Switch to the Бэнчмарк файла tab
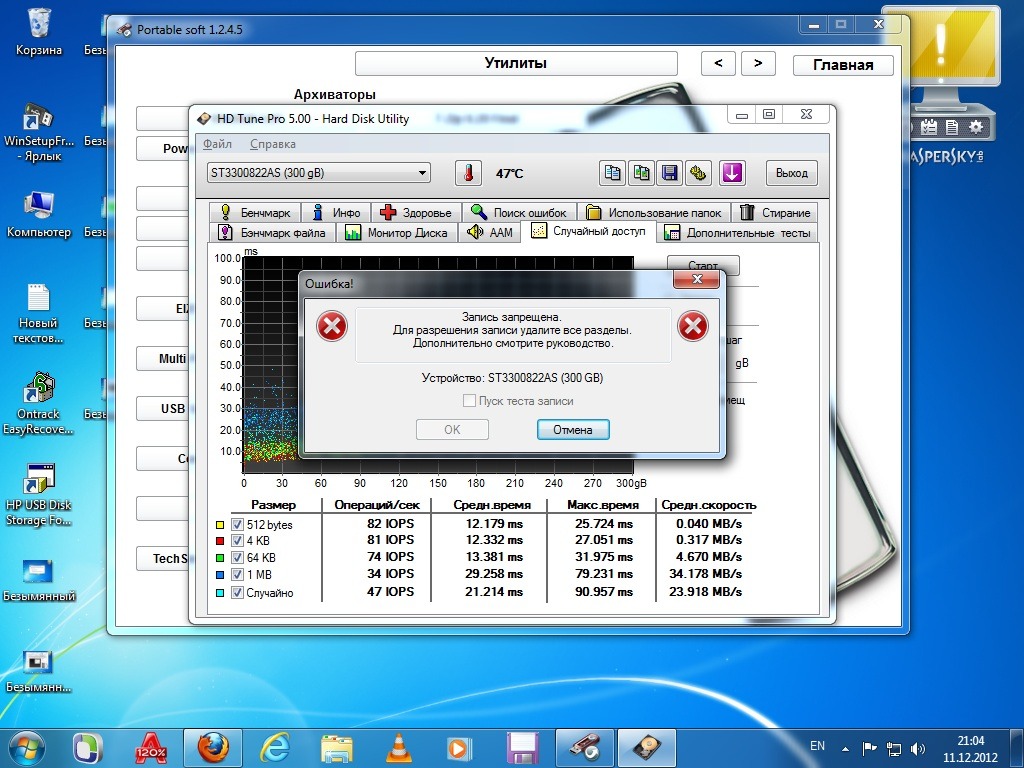The width and height of the screenshot is (1024, 768). coord(272,232)
